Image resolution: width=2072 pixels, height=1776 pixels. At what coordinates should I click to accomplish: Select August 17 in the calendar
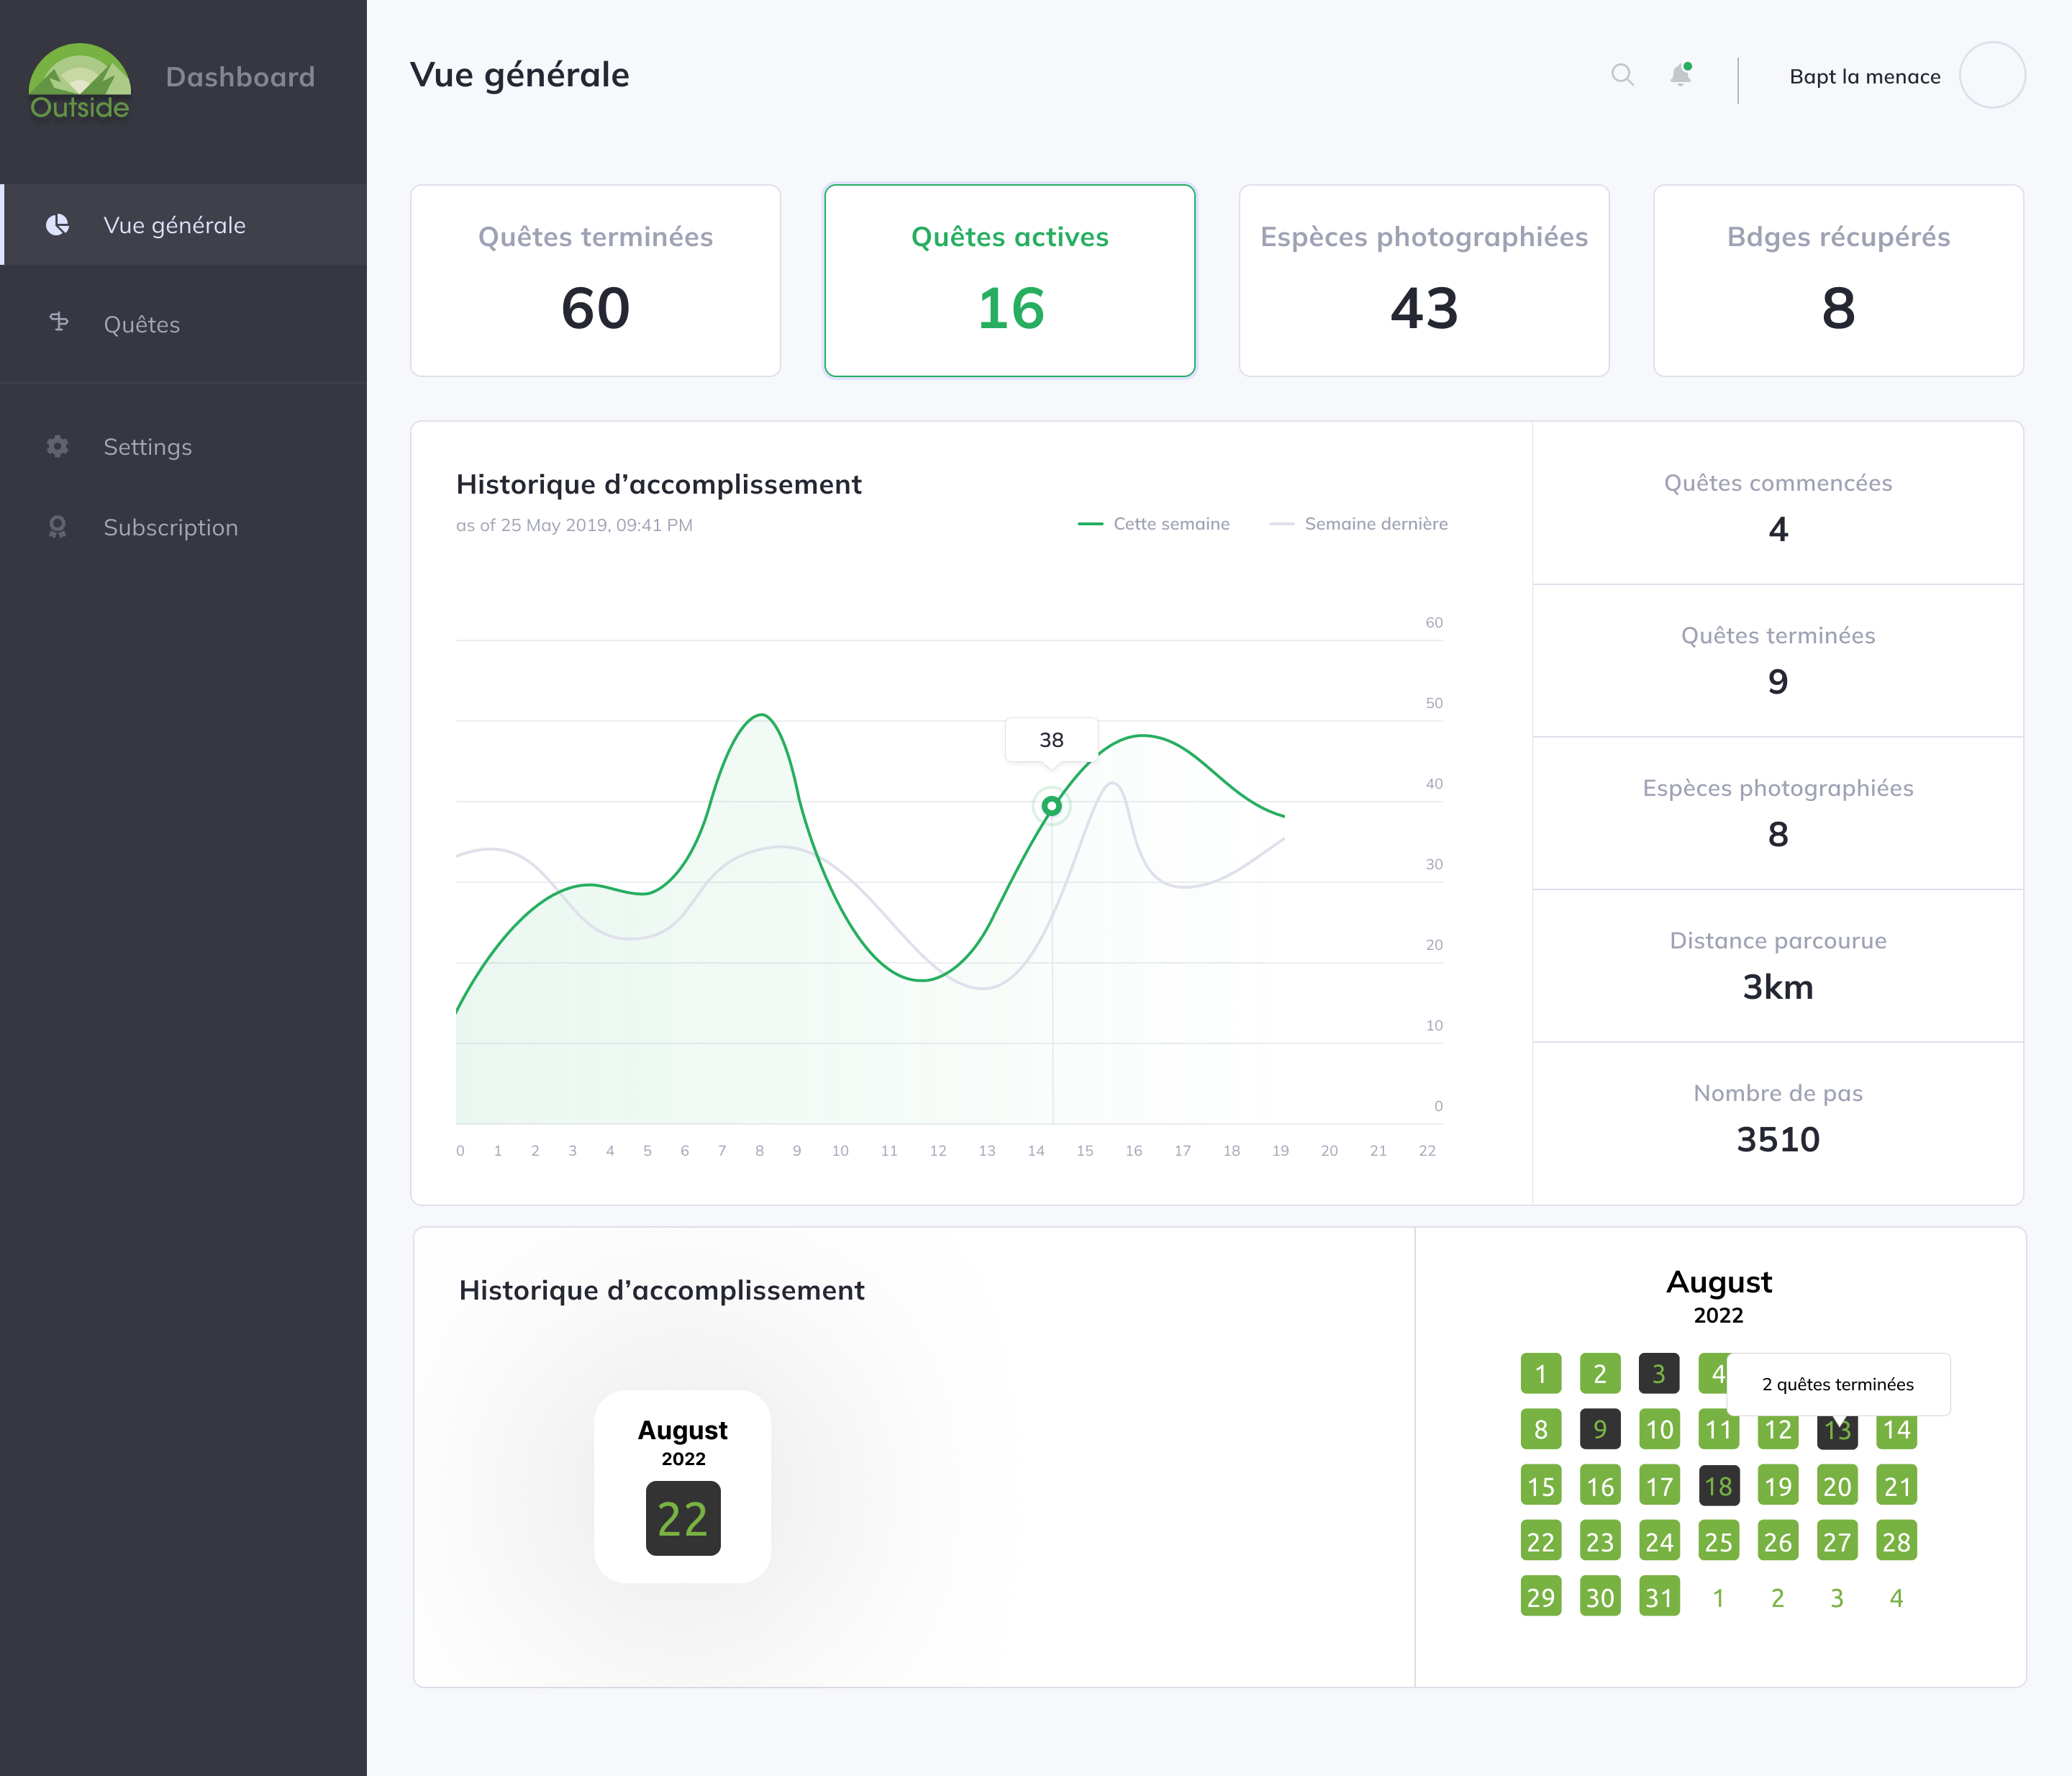[x=1659, y=1486]
